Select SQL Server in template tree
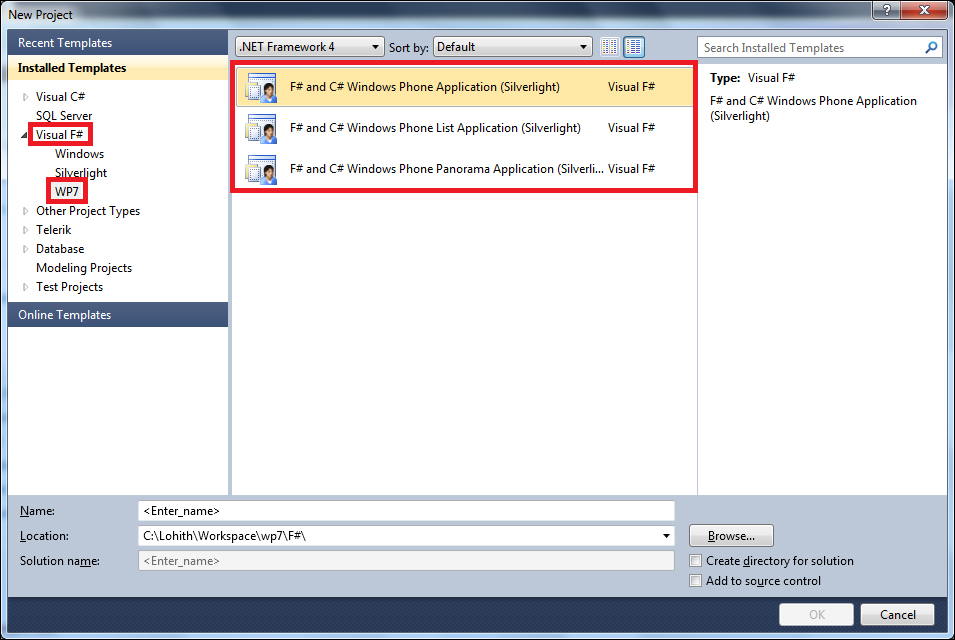This screenshot has height=640, width=955. click(x=64, y=116)
